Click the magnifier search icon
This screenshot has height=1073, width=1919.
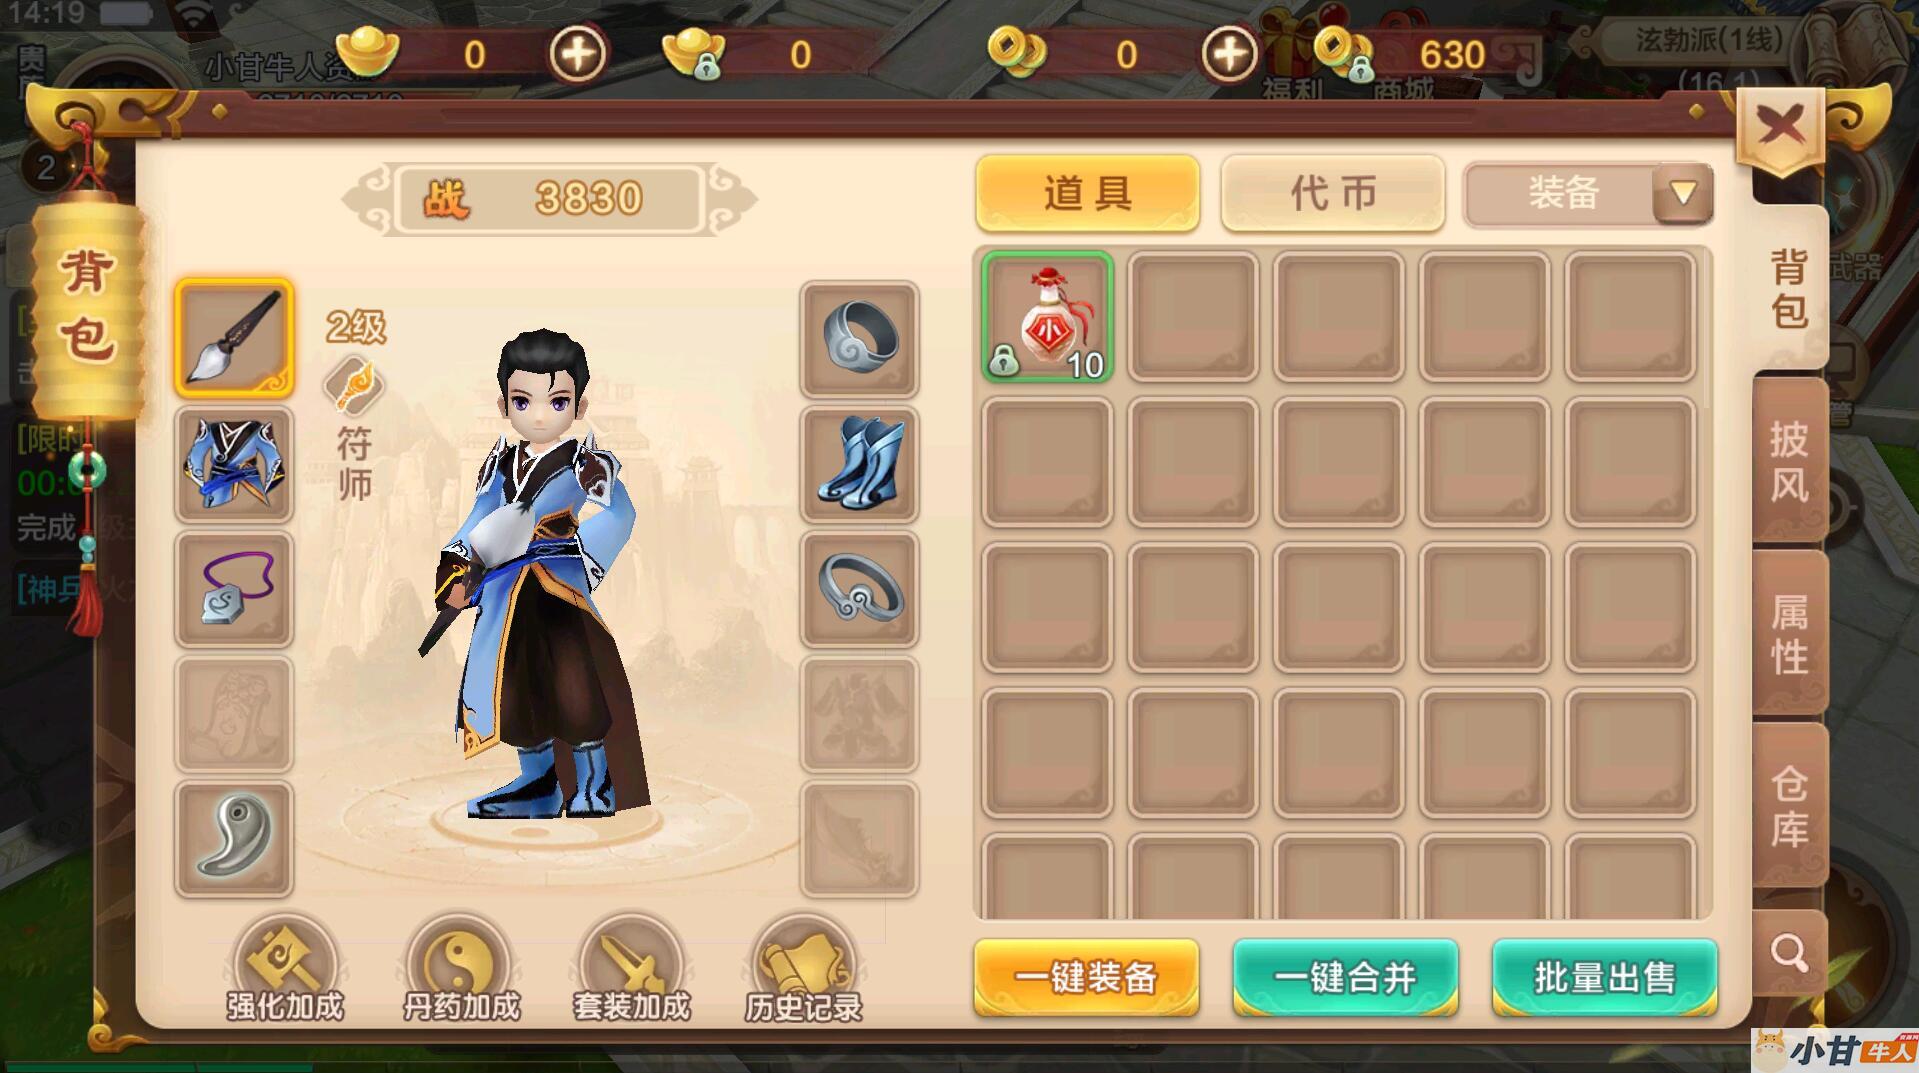1789,953
